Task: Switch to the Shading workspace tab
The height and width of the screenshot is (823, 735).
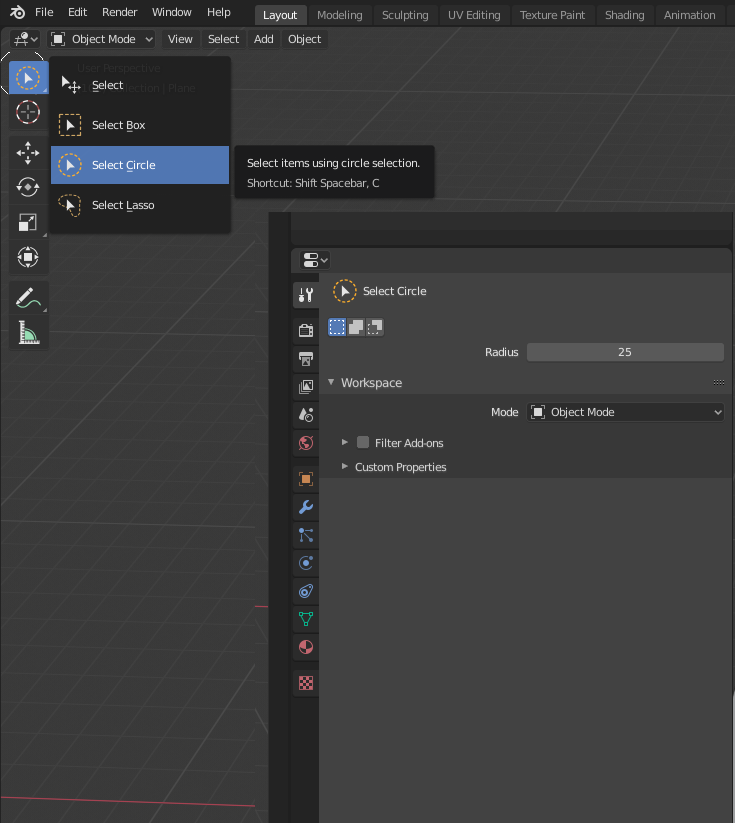Action: [625, 15]
